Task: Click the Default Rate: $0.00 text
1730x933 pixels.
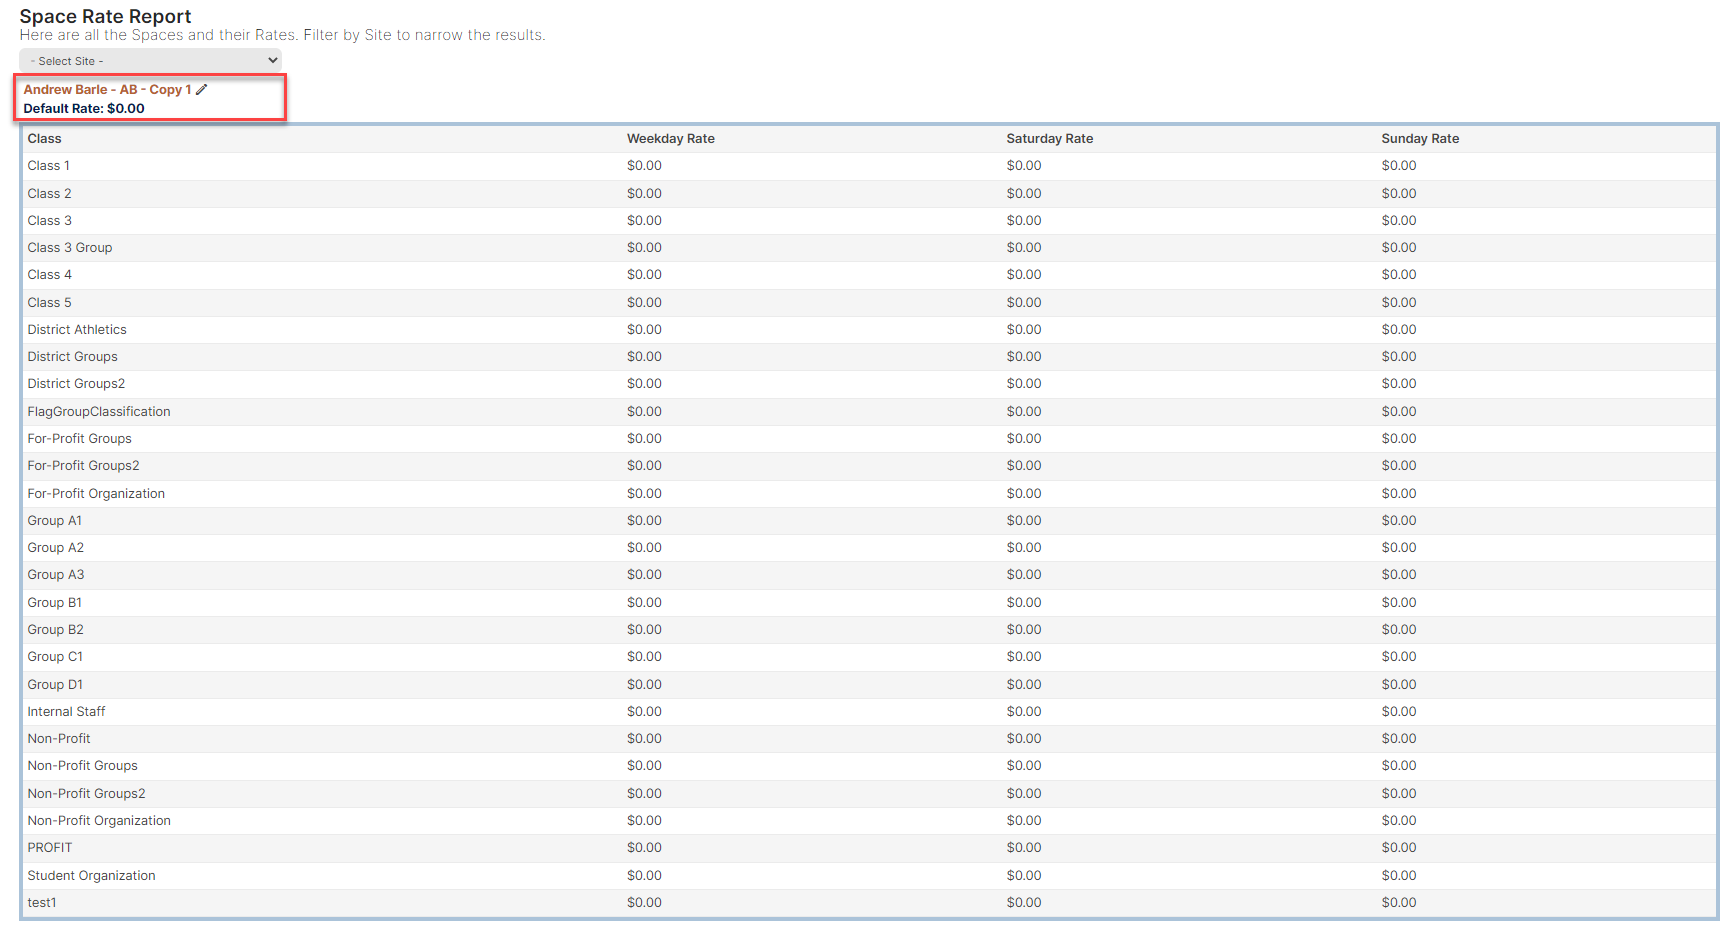Action: point(84,109)
